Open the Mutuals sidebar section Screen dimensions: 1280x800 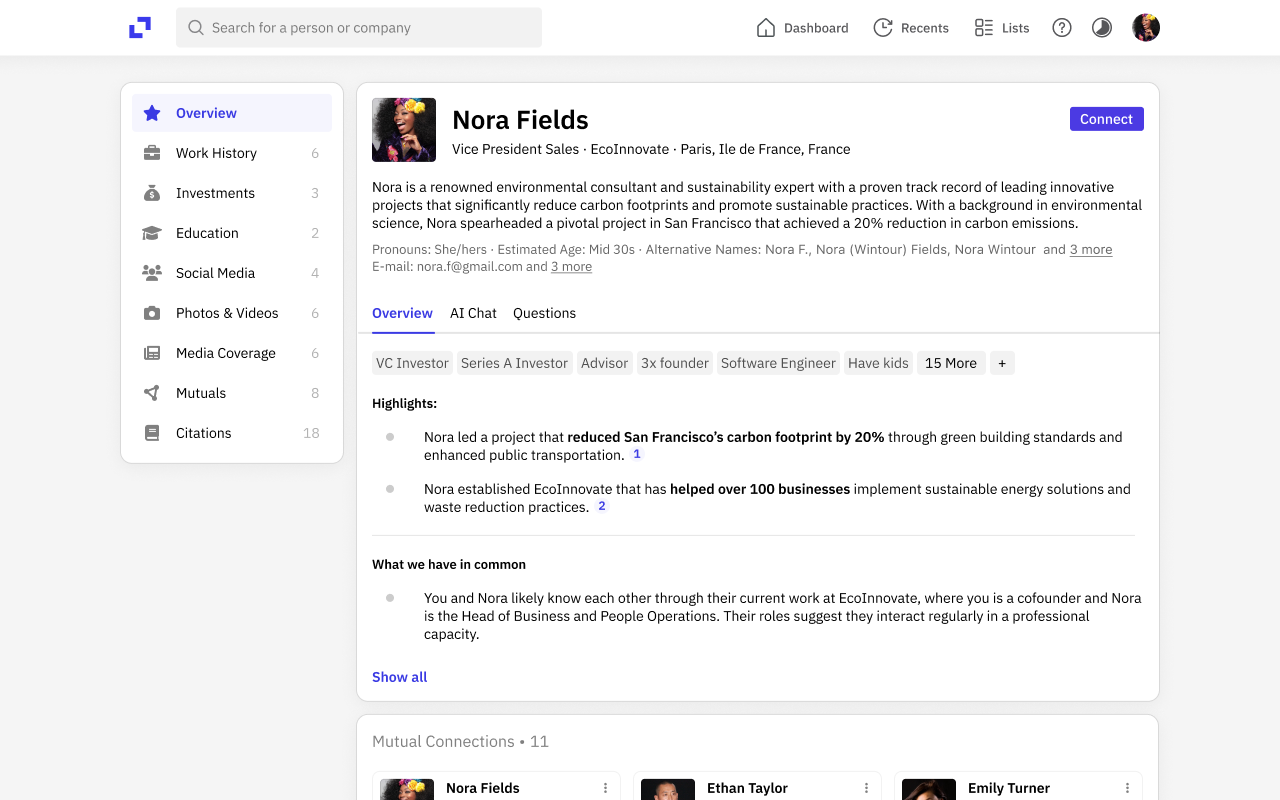click(201, 393)
